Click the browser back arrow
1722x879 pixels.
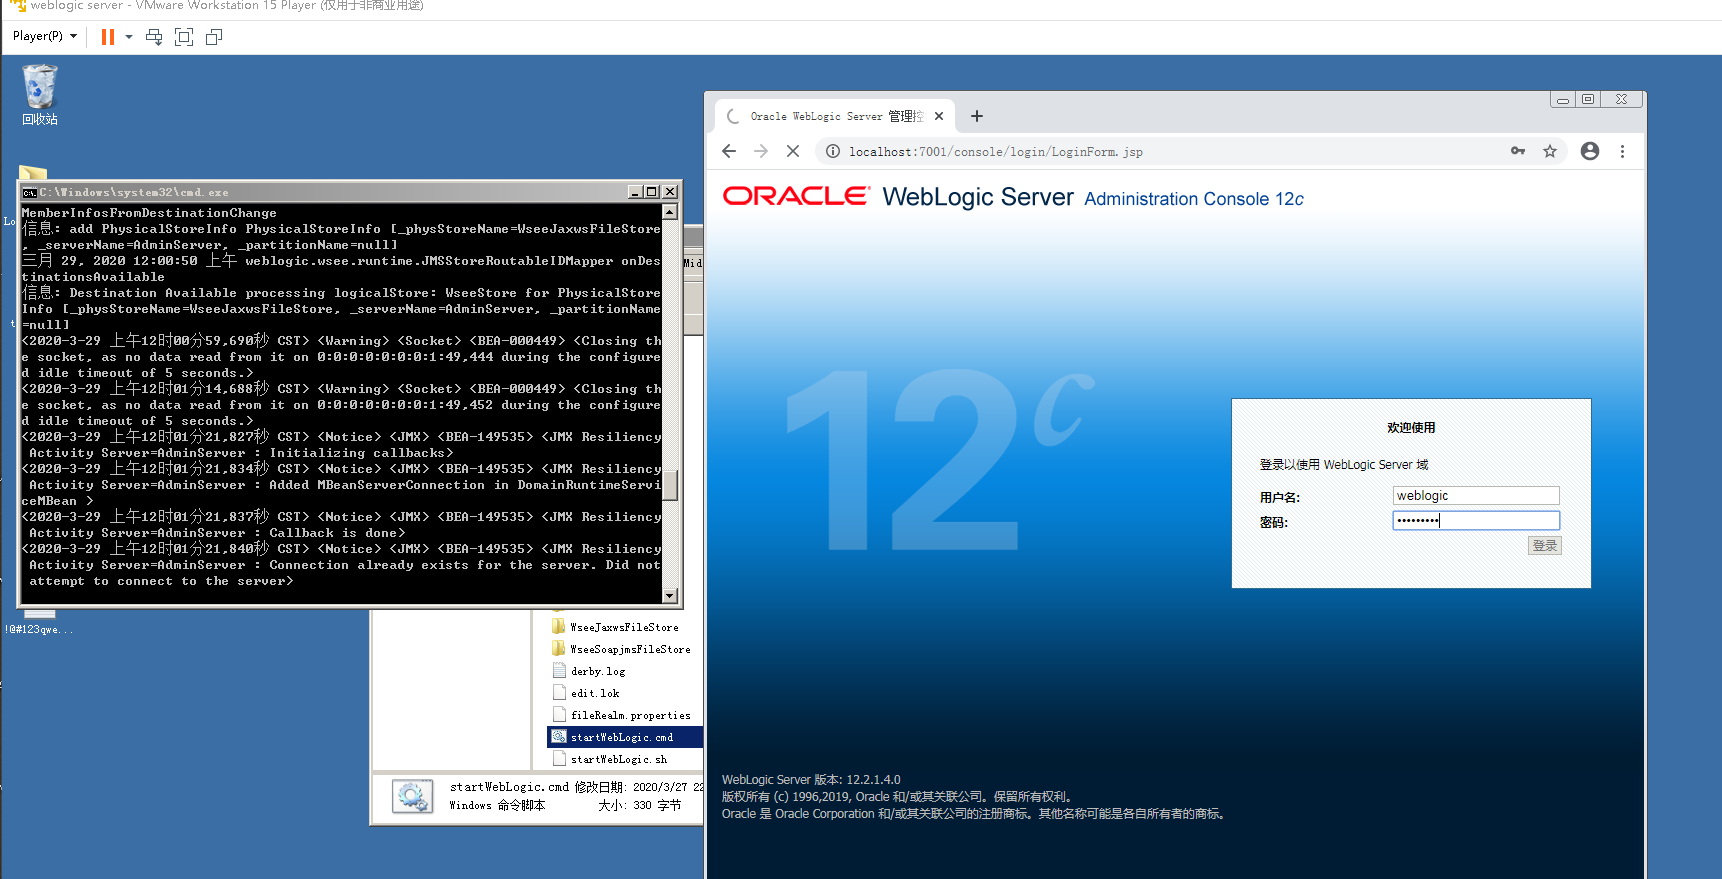(729, 151)
